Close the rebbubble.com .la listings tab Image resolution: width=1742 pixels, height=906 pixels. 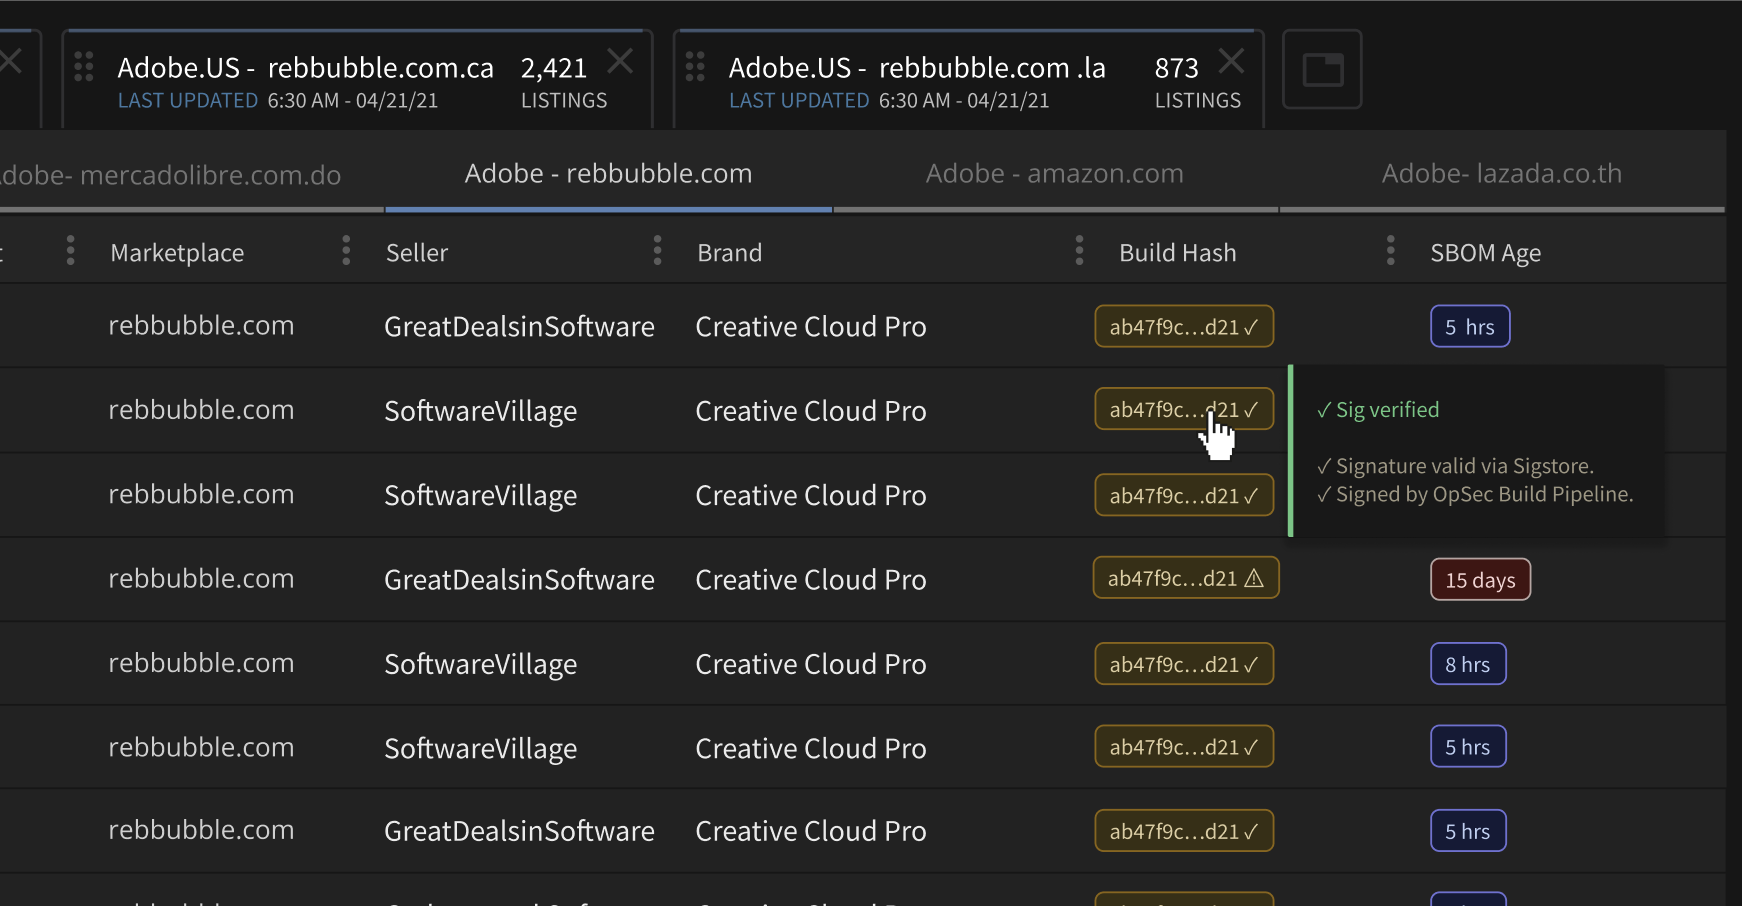click(x=1231, y=62)
